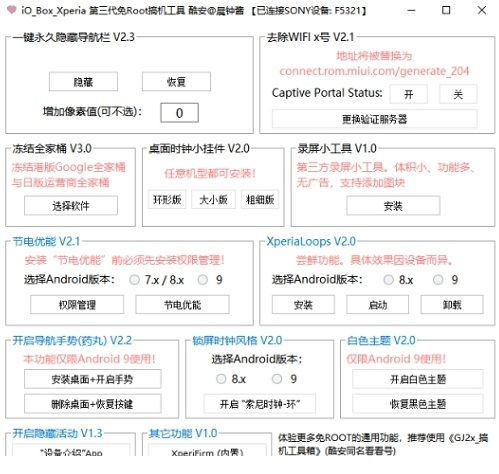
Task: Click the 增加像素值(可不选): label
Action: coord(92,111)
